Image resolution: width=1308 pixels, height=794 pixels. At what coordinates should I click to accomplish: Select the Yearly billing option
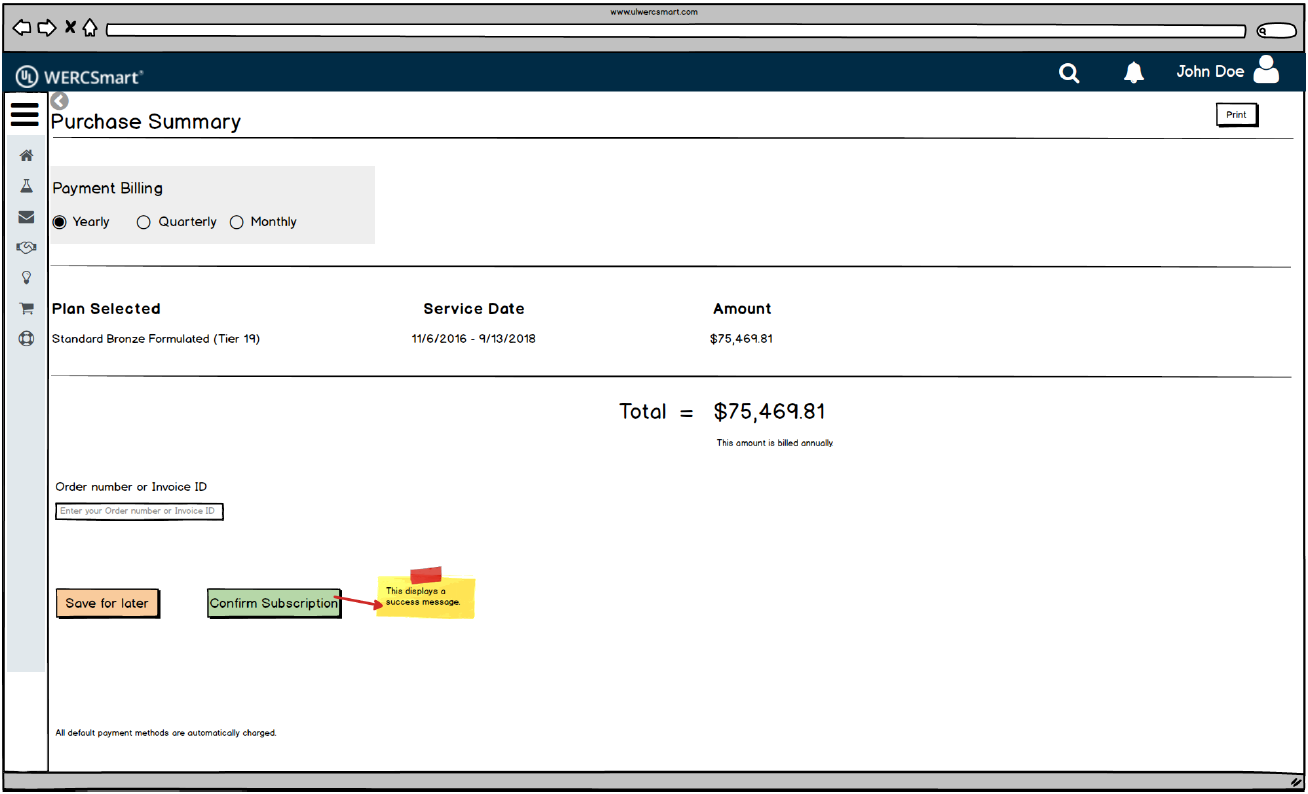click(x=60, y=222)
